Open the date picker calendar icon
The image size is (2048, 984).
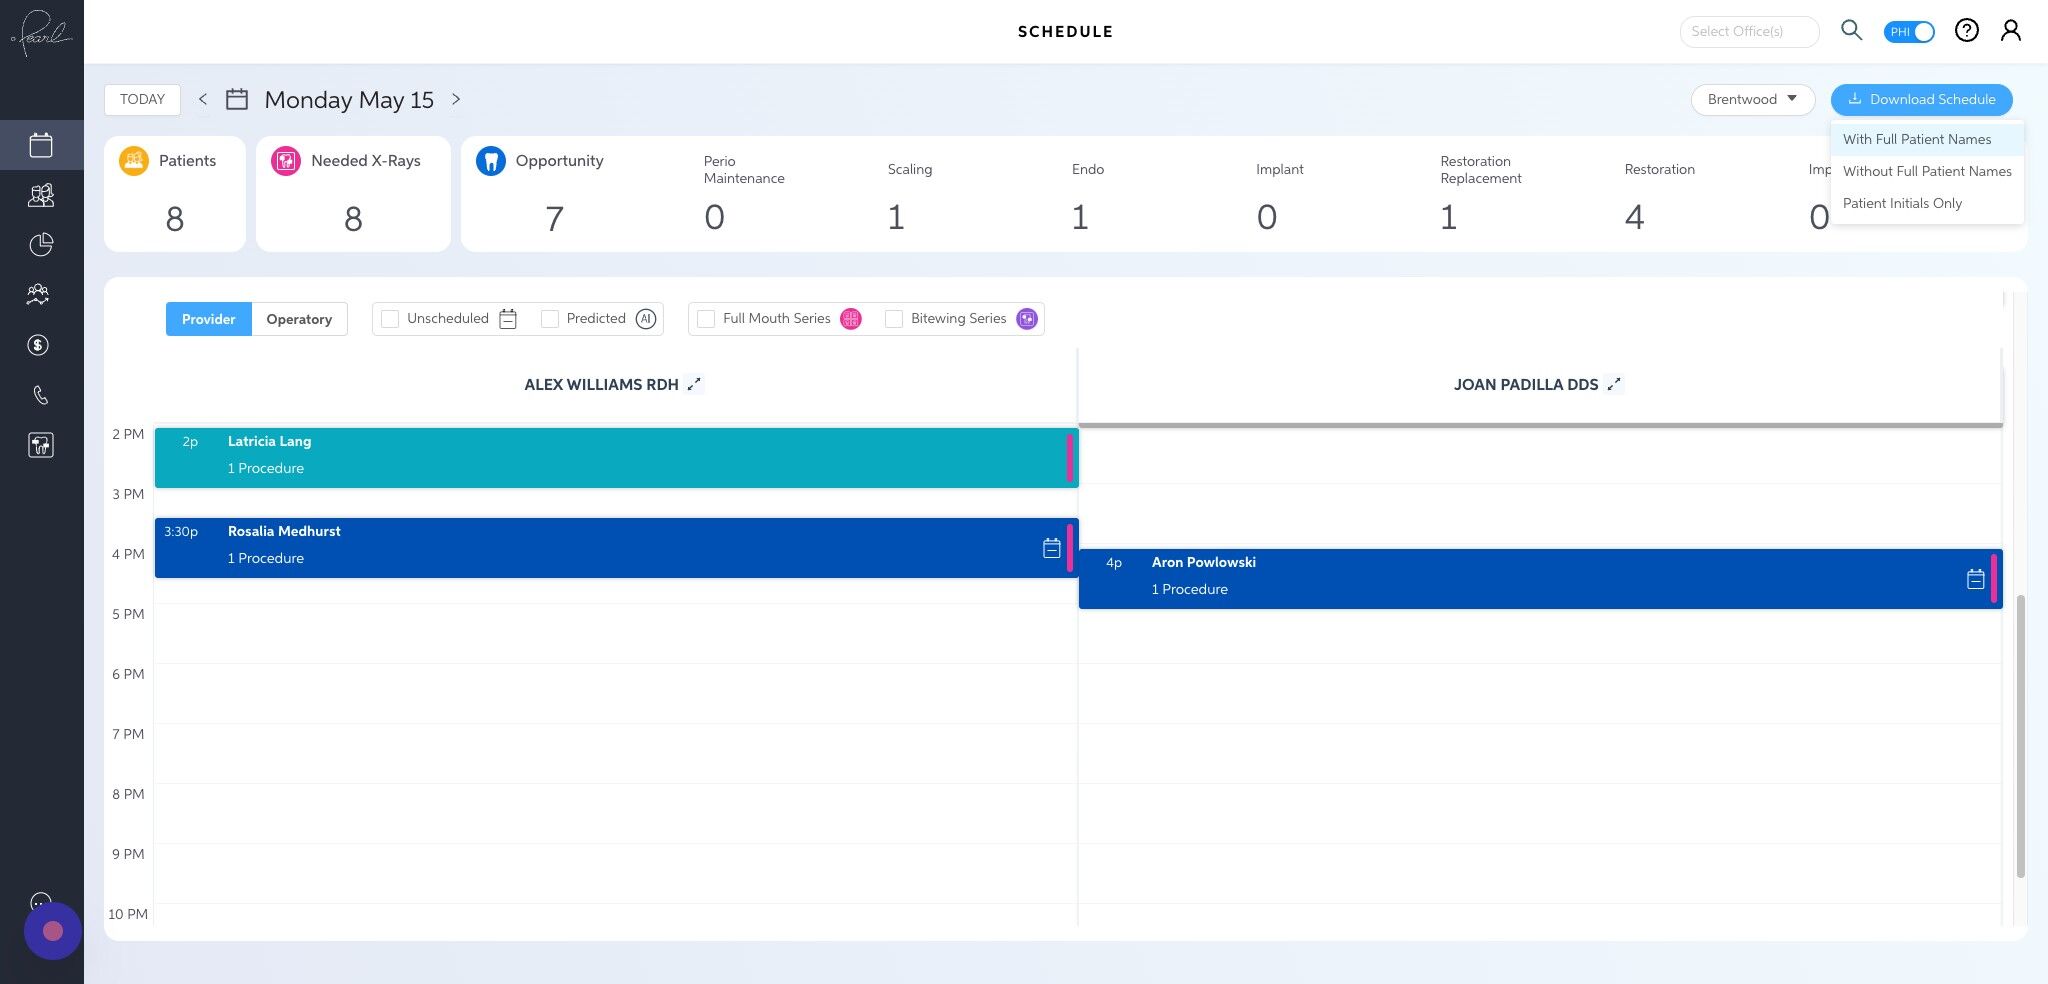[237, 99]
